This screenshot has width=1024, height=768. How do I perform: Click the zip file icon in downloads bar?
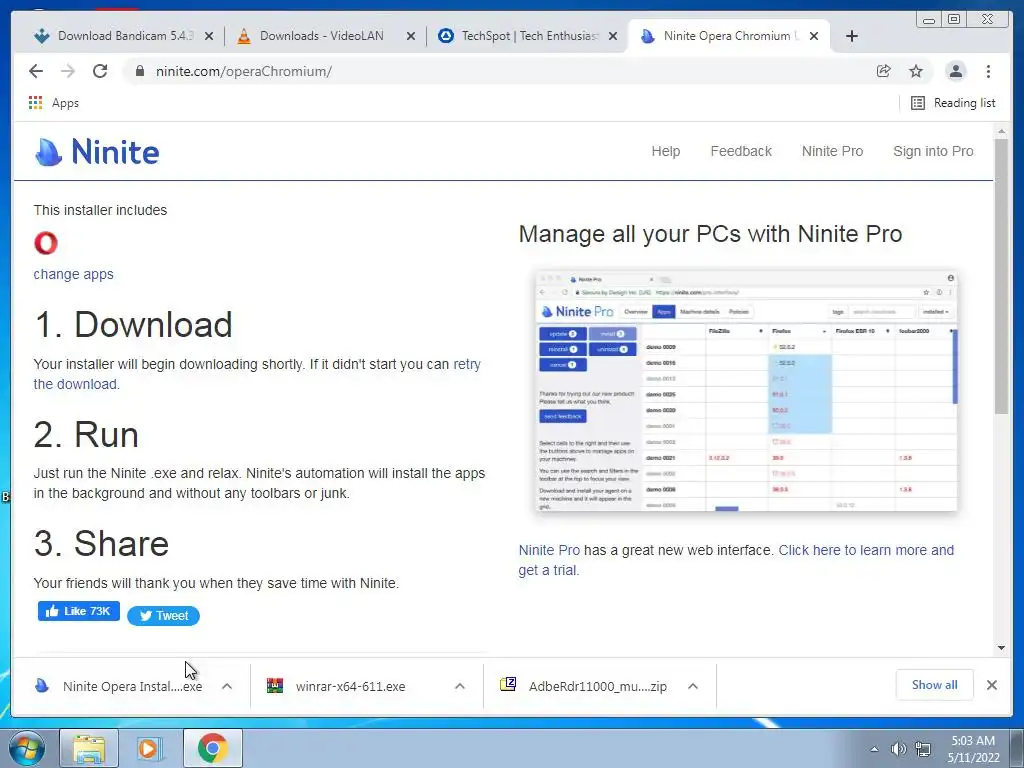coord(508,684)
